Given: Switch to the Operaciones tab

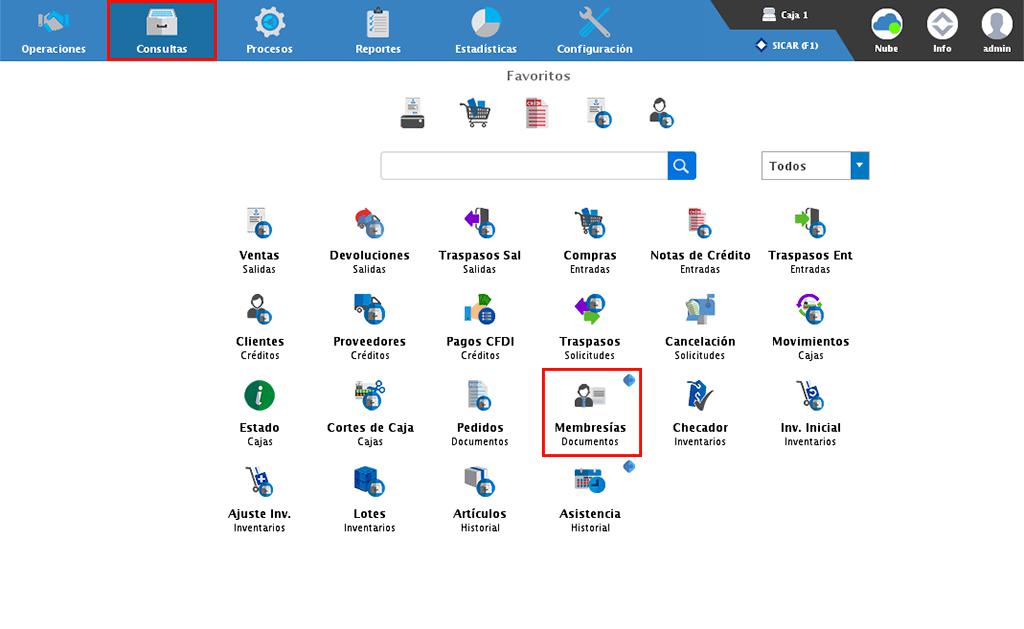Looking at the screenshot, I should (x=54, y=30).
